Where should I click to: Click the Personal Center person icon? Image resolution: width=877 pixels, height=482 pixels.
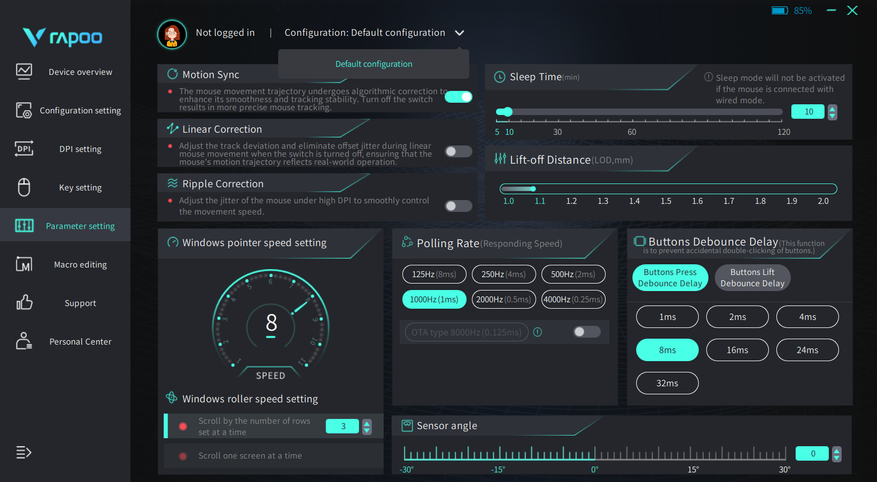click(24, 341)
